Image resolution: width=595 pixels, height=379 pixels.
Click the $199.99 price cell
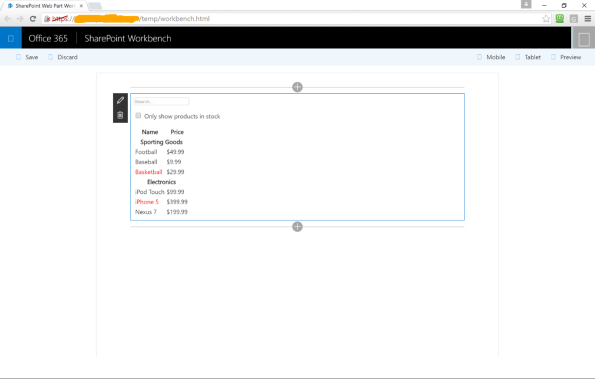(177, 212)
